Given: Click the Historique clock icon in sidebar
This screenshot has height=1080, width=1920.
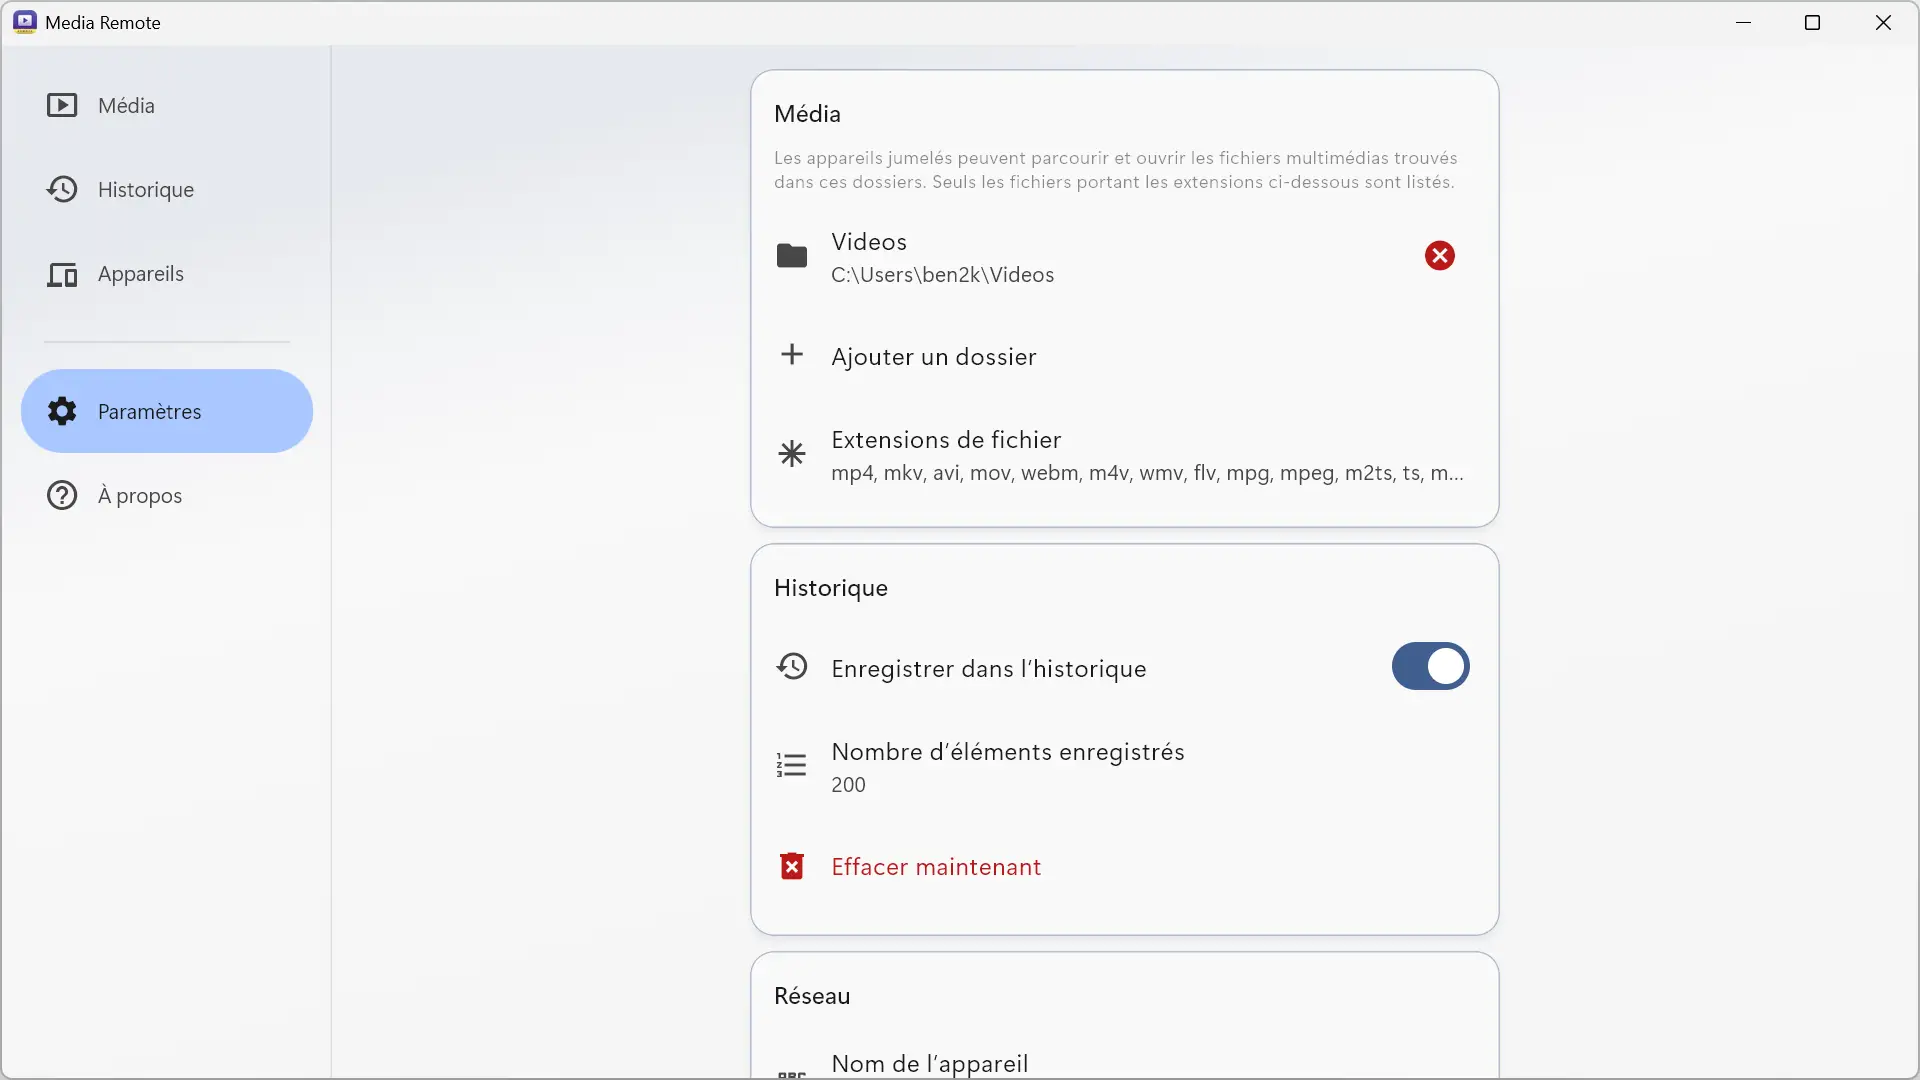Looking at the screenshot, I should 62,189.
